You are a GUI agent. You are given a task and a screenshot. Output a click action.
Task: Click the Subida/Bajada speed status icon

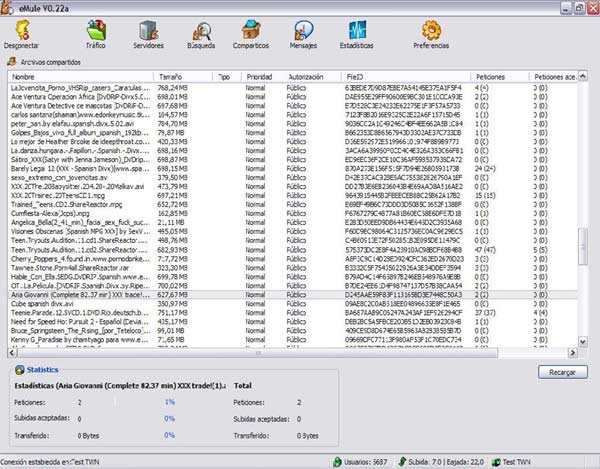(402, 462)
